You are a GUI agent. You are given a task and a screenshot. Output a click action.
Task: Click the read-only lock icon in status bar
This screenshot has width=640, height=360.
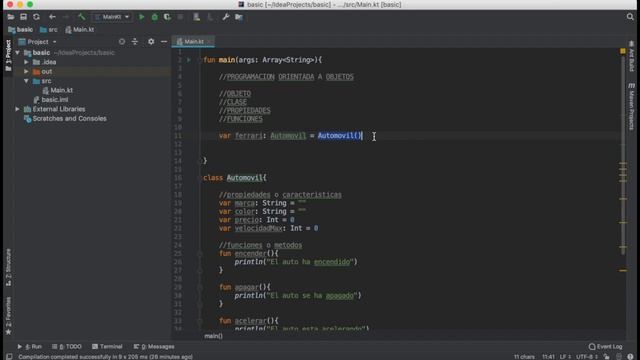coord(607,357)
